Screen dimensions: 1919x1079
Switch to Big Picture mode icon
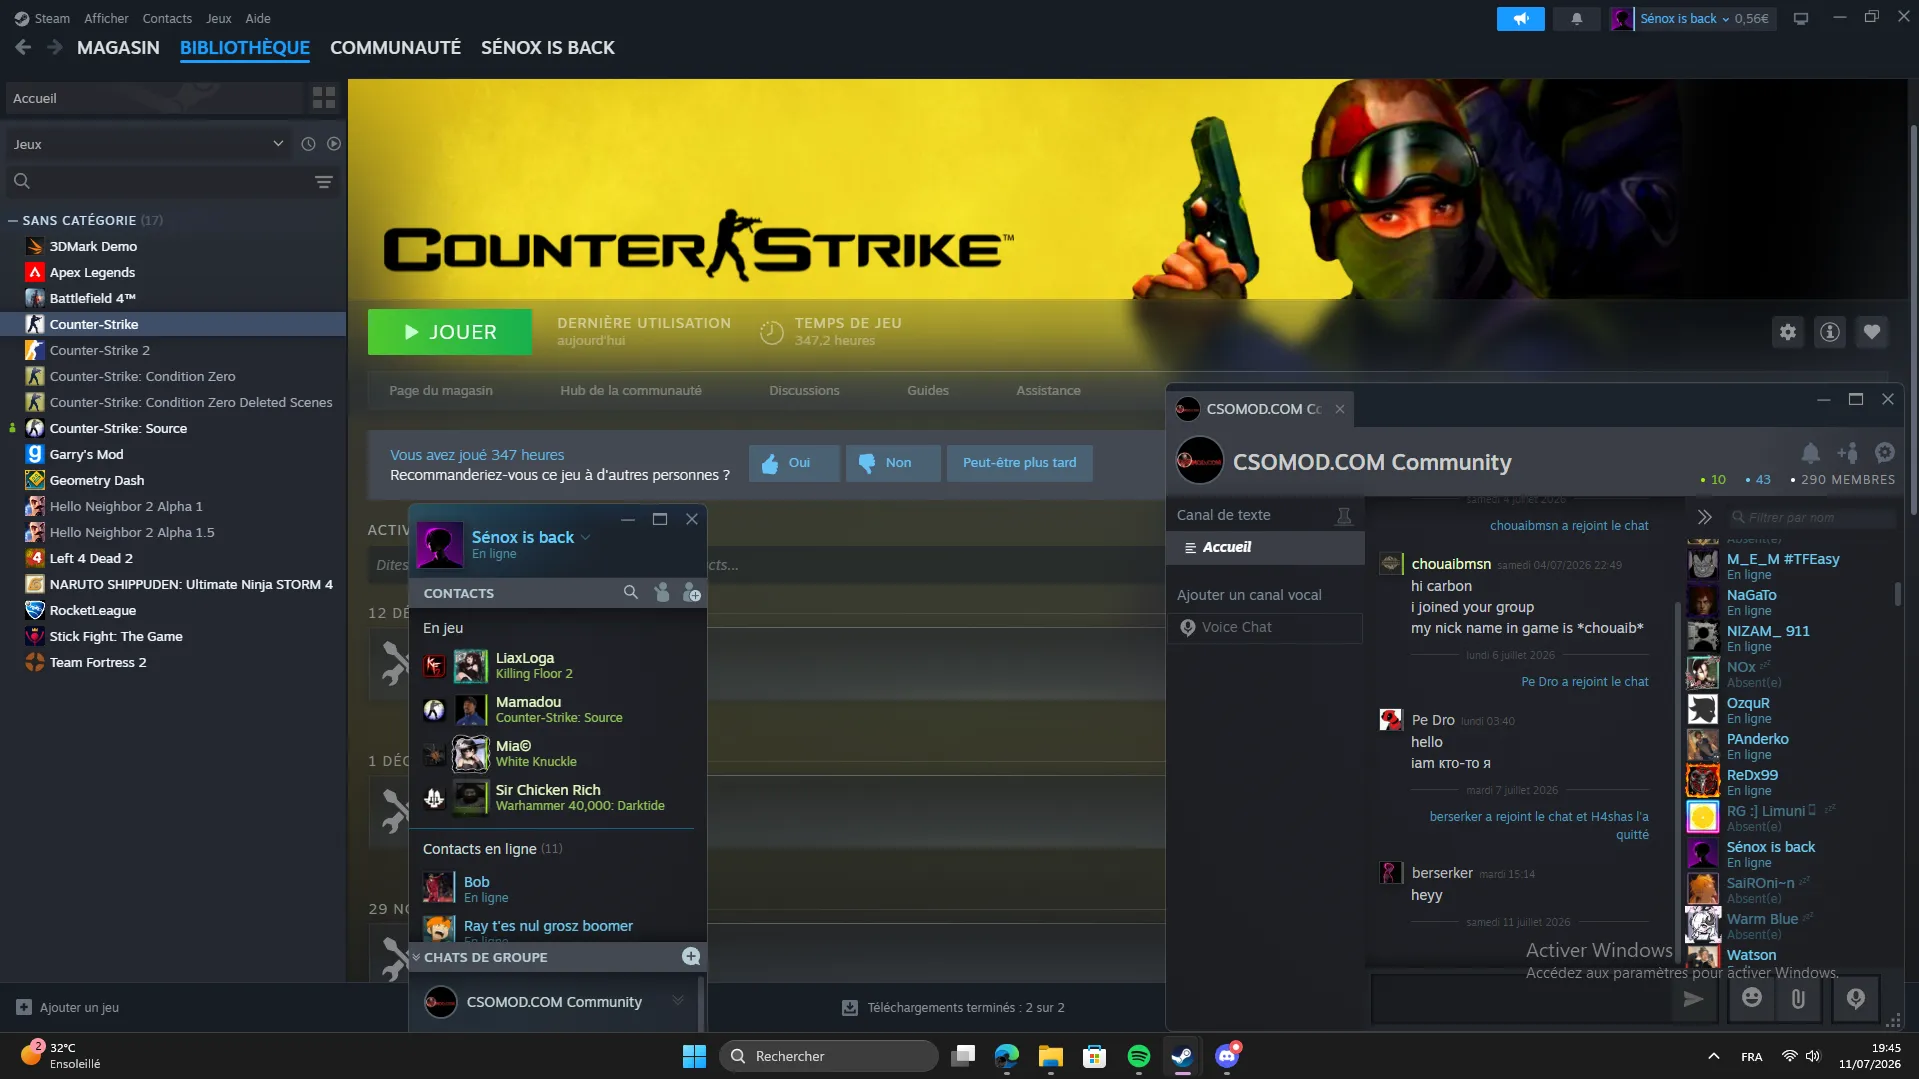click(1800, 18)
